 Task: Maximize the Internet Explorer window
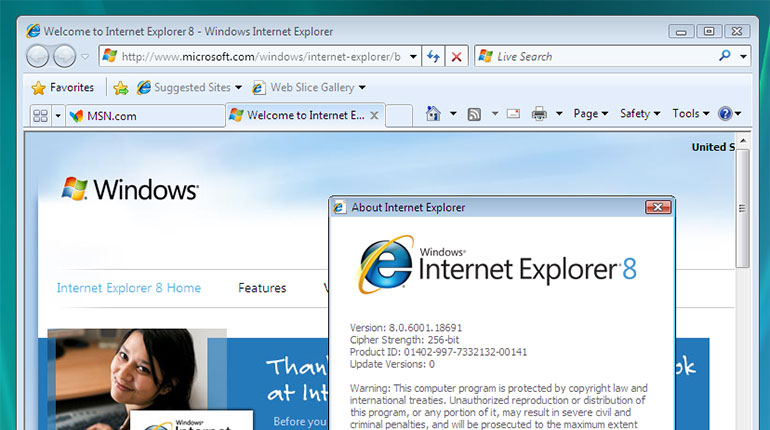pyautogui.click(x=709, y=31)
